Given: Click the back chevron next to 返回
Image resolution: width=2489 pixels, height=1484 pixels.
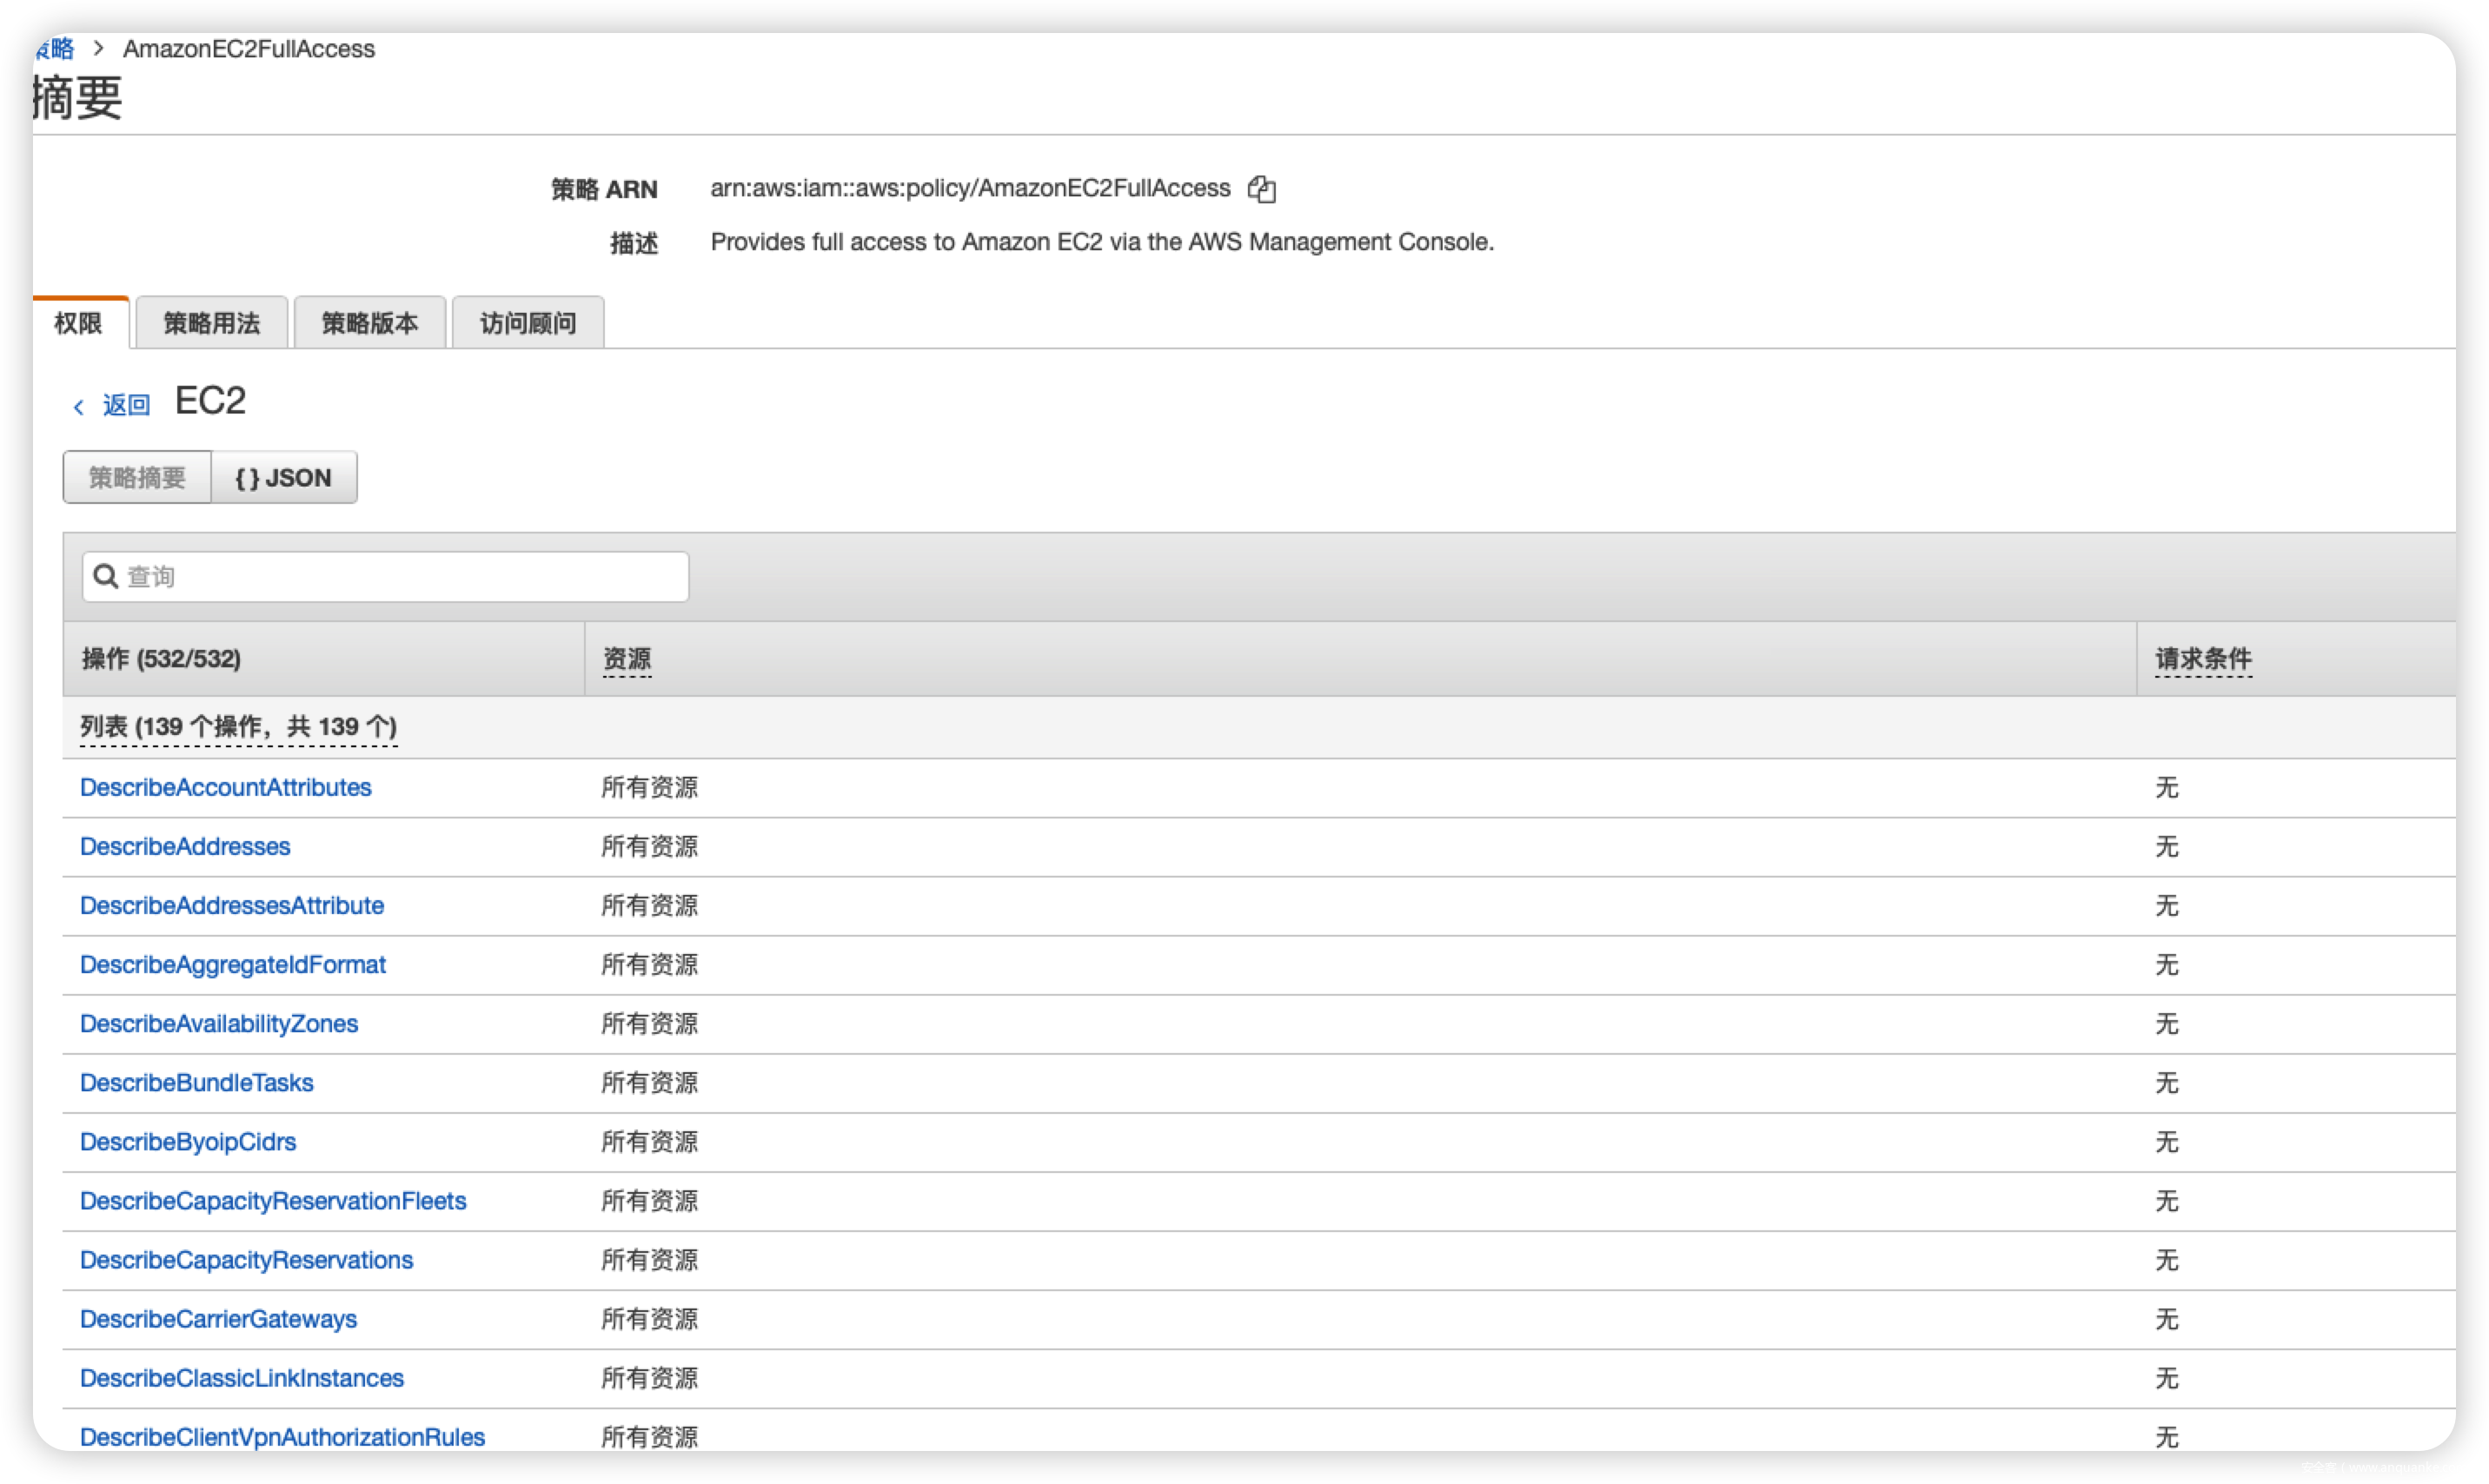Looking at the screenshot, I should [79, 406].
